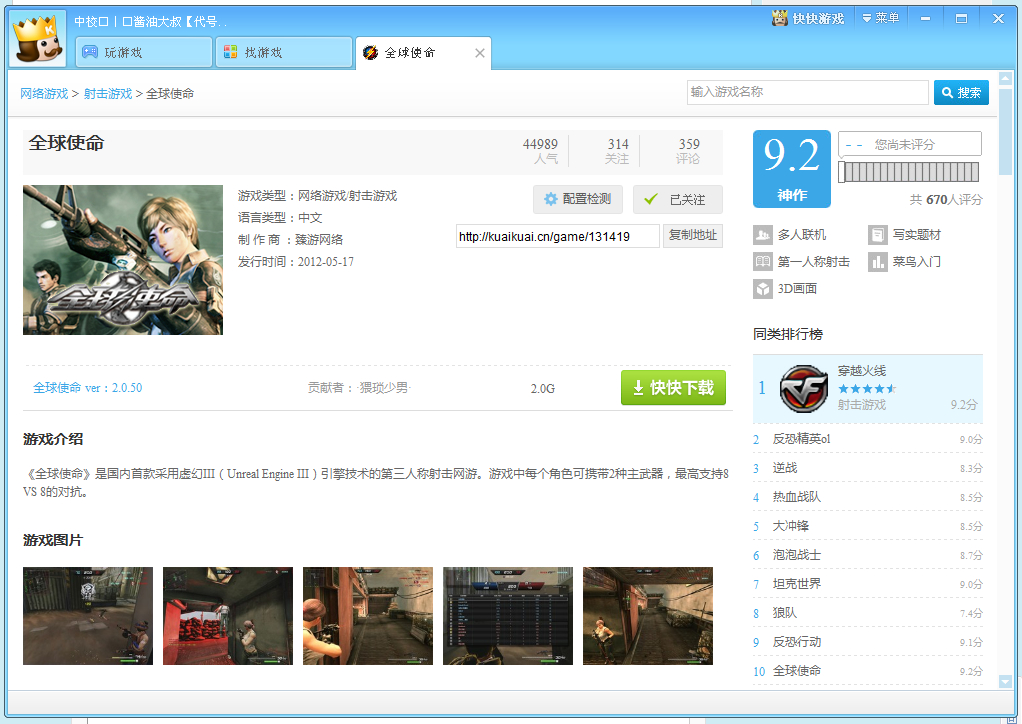
Task: Close the 全球使命 tab
Action: (x=480, y=53)
